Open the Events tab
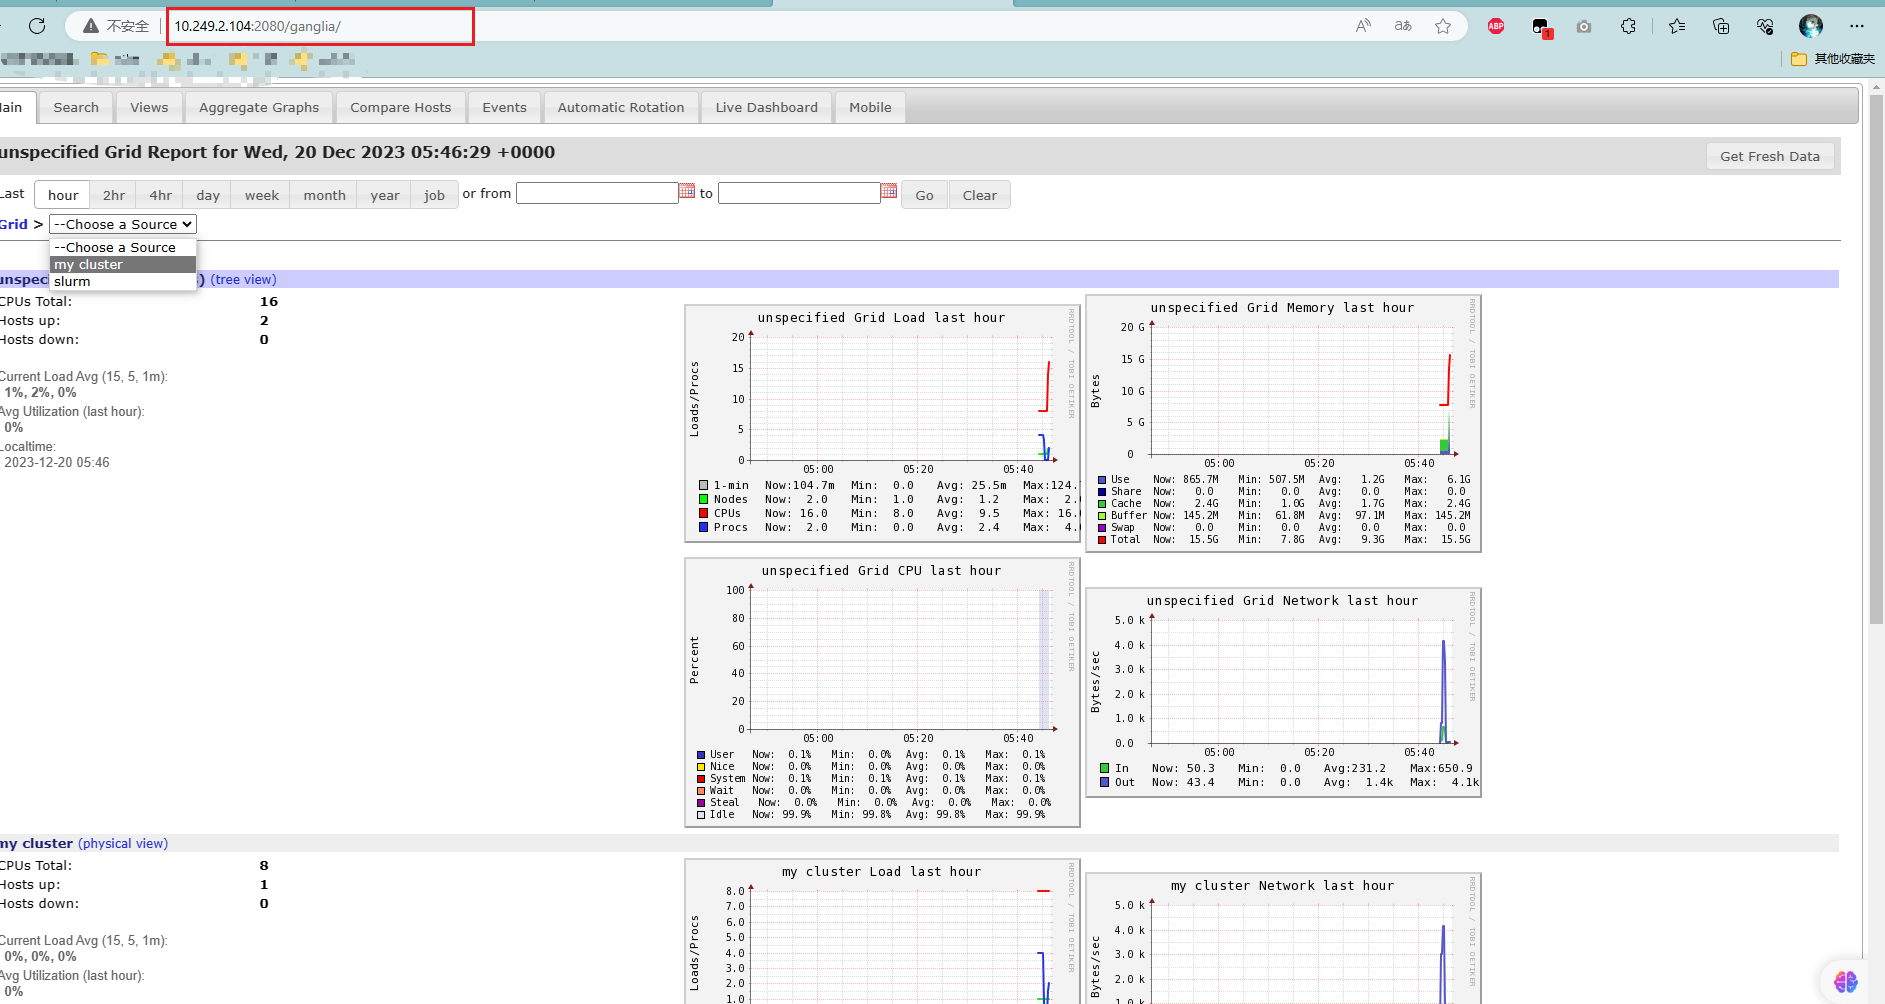This screenshot has height=1004, width=1885. click(x=504, y=107)
